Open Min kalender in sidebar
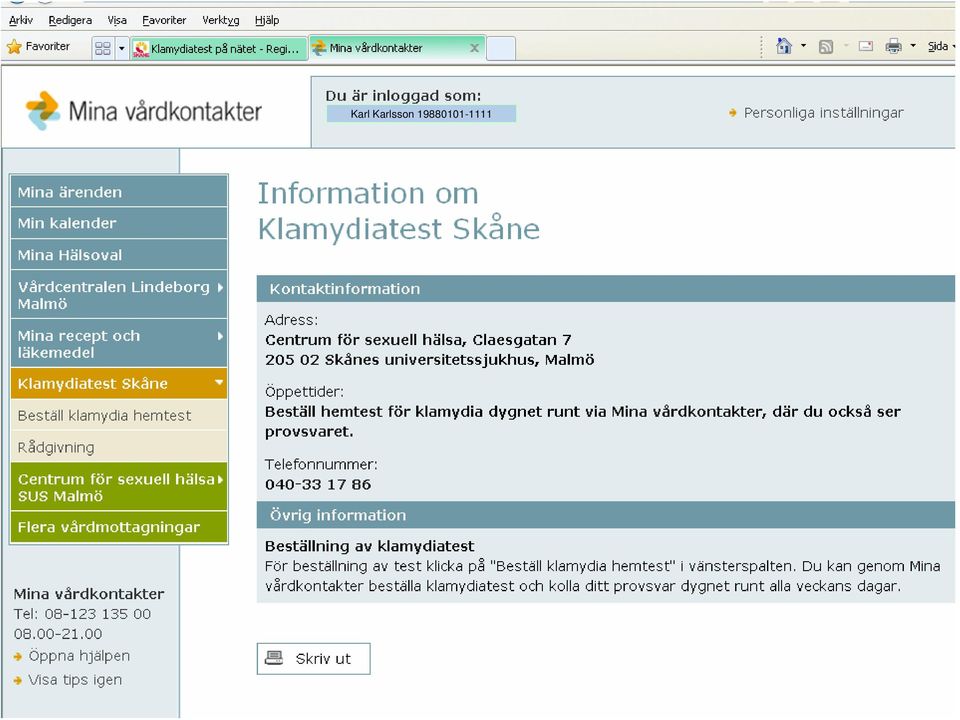This screenshot has height=720, width=960. [x=119, y=223]
